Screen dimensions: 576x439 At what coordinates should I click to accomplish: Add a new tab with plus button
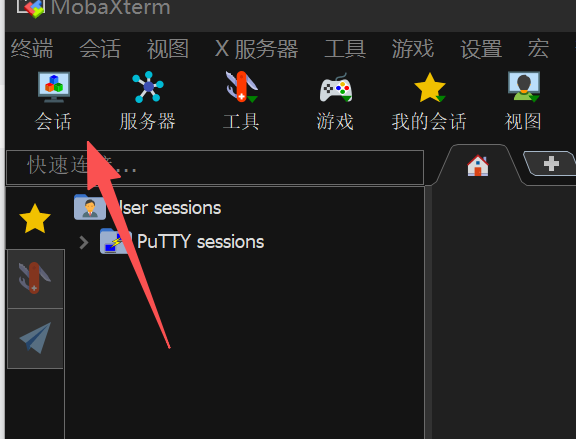[x=551, y=164]
